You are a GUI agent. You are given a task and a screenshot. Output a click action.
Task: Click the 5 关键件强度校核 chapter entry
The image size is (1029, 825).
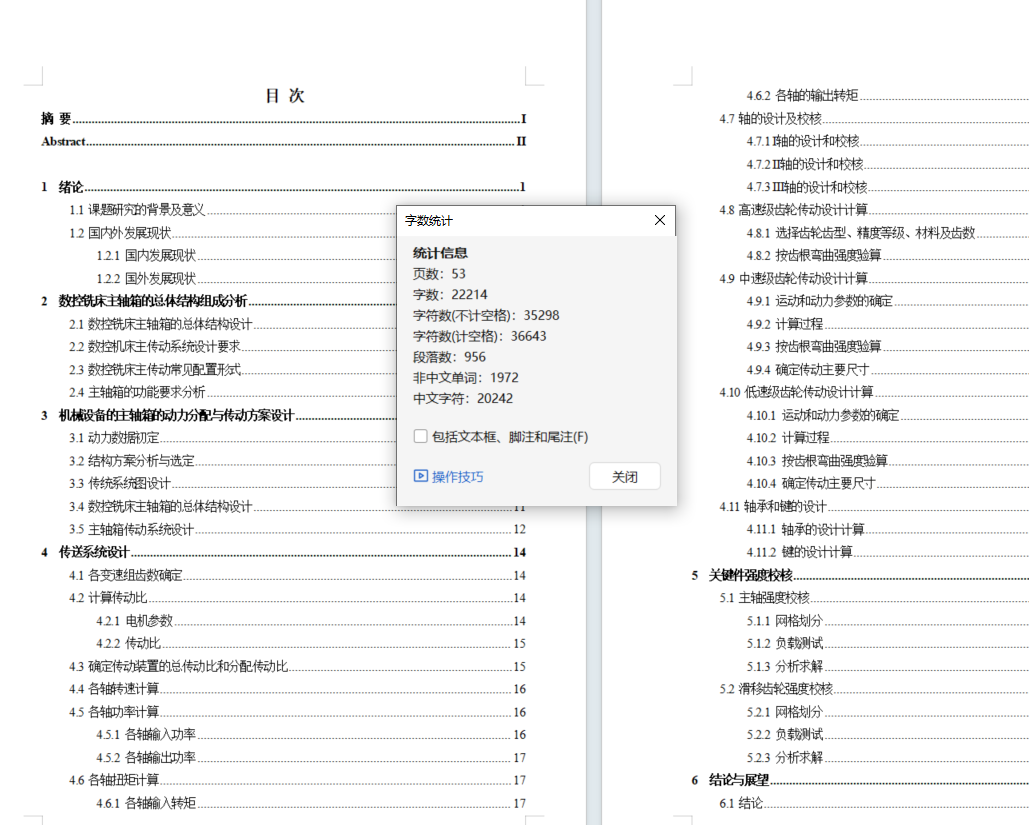pos(860,576)
